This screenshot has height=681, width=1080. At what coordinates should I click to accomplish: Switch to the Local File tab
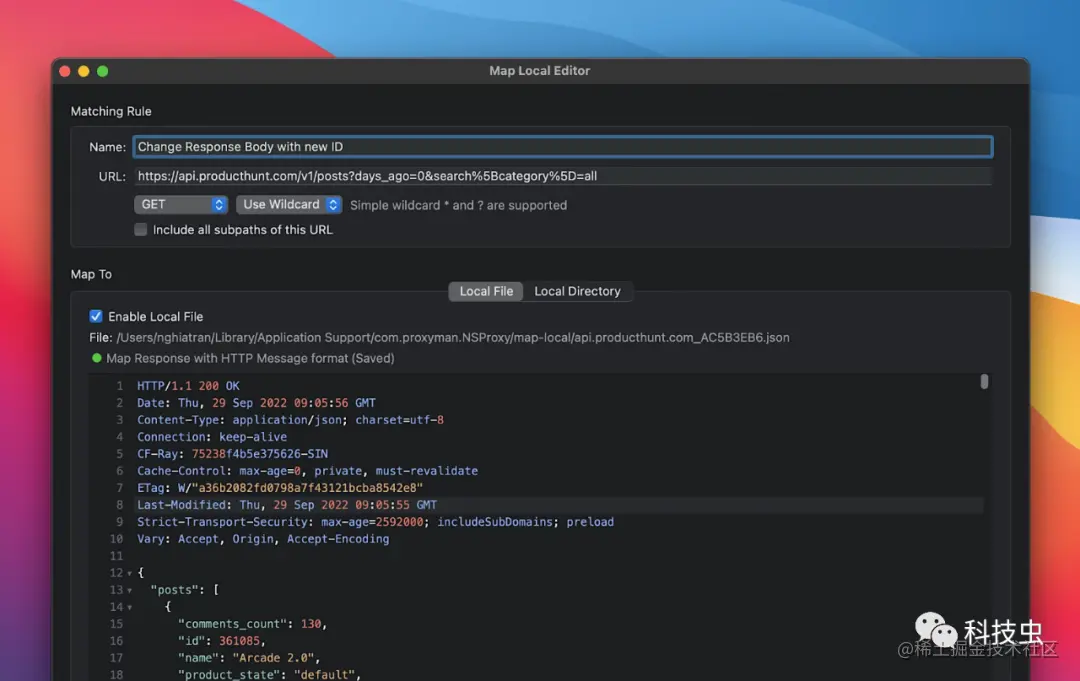click(x=486, y=291)
